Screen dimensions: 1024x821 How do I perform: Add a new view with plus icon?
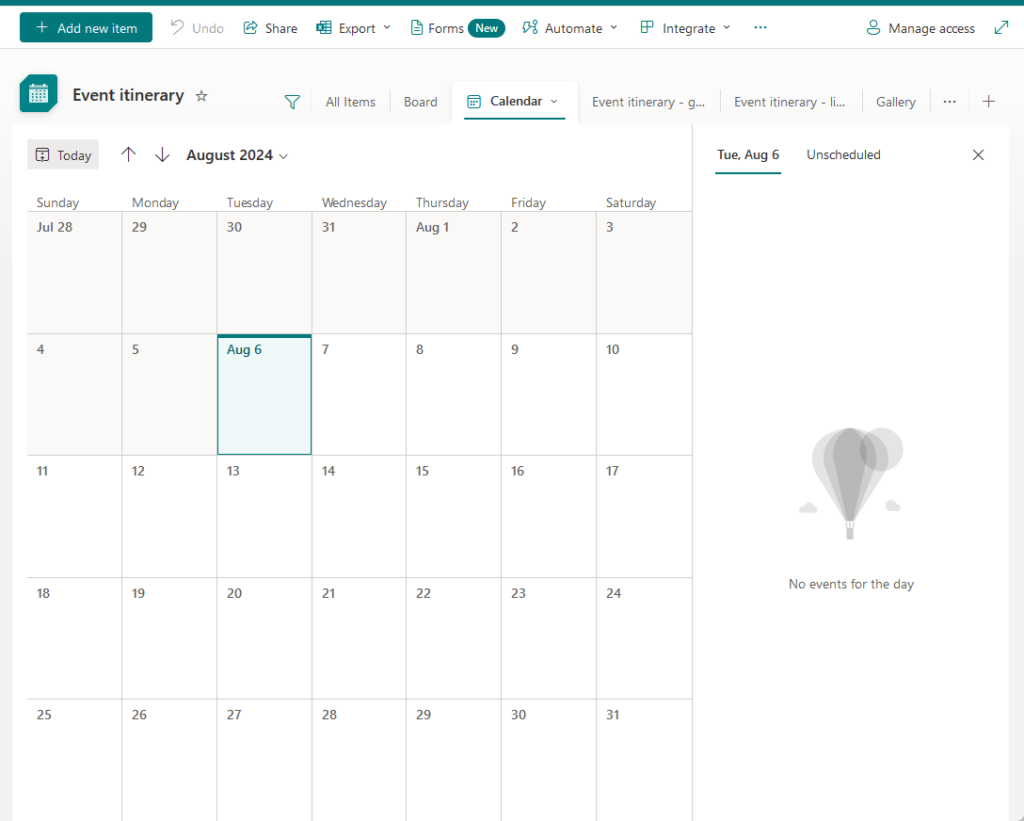(x=989, y=101)
